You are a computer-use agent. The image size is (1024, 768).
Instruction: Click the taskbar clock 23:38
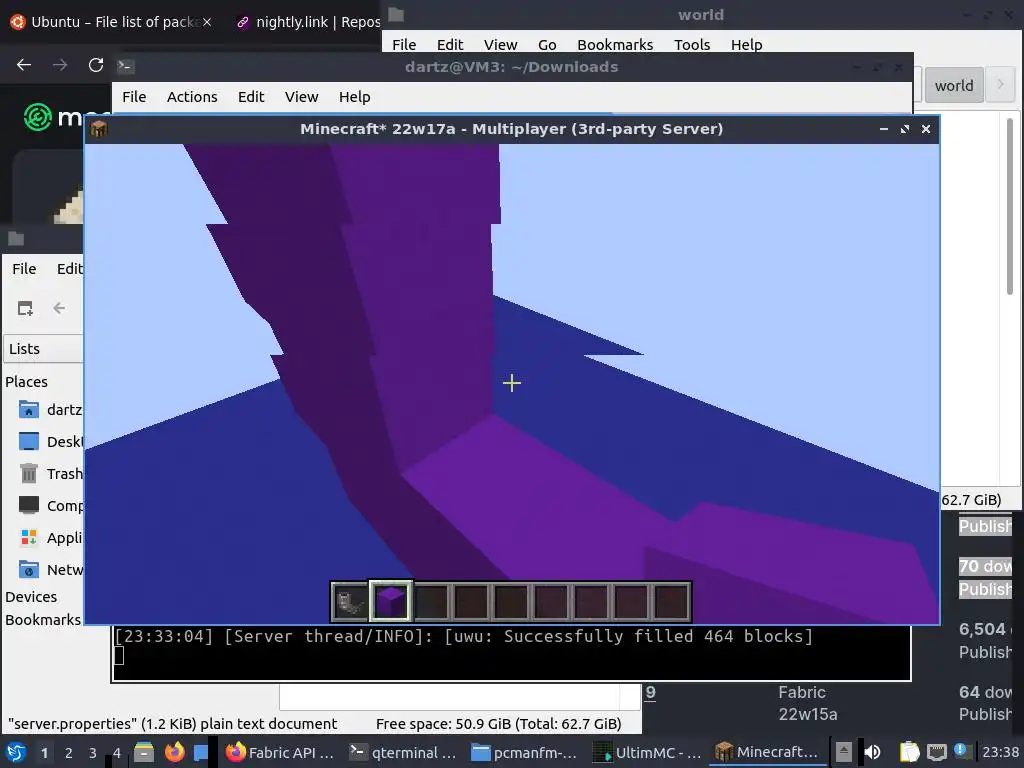coord(1000,752)
